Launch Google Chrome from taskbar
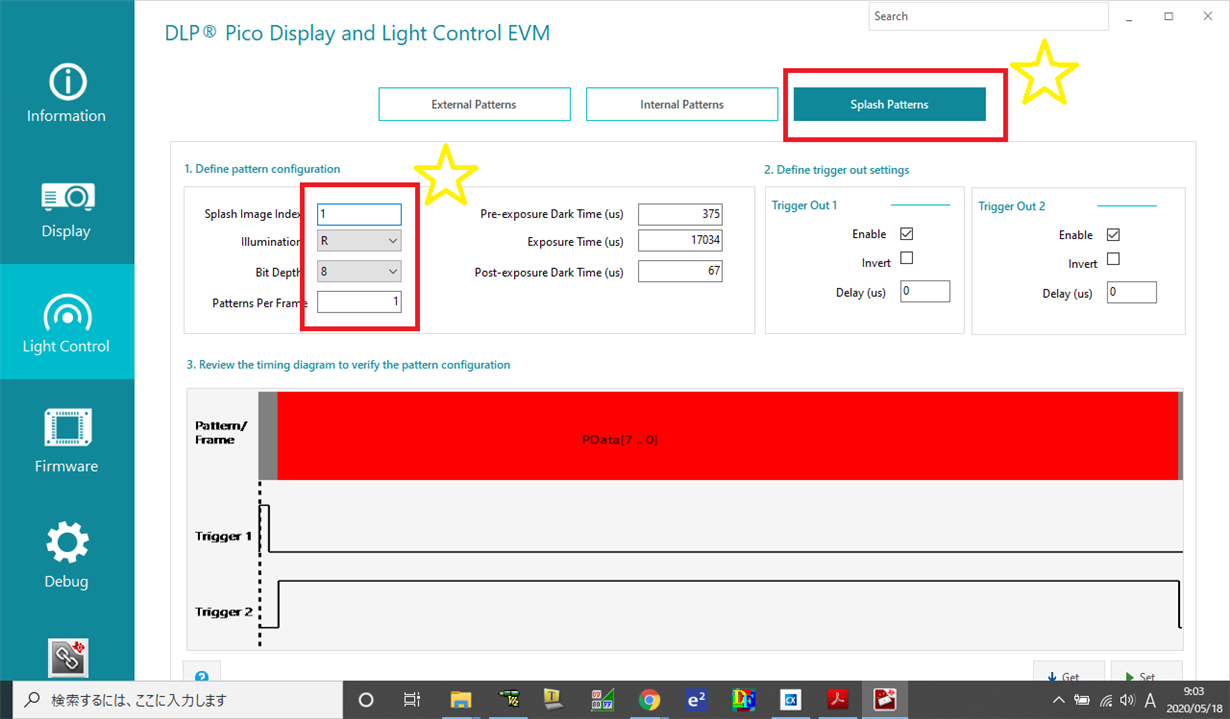1230x719 pixels. click(x=650, y=700)
